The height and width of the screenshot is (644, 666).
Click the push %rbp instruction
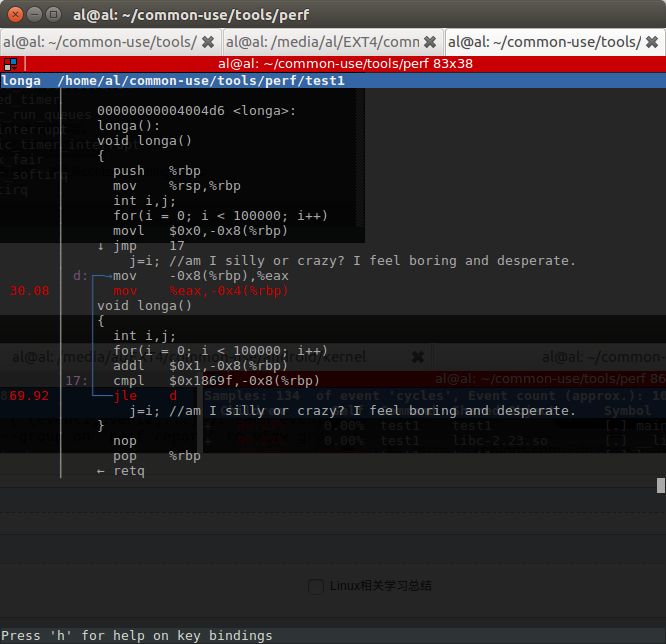pyautogui.click(x=157, y=170)
